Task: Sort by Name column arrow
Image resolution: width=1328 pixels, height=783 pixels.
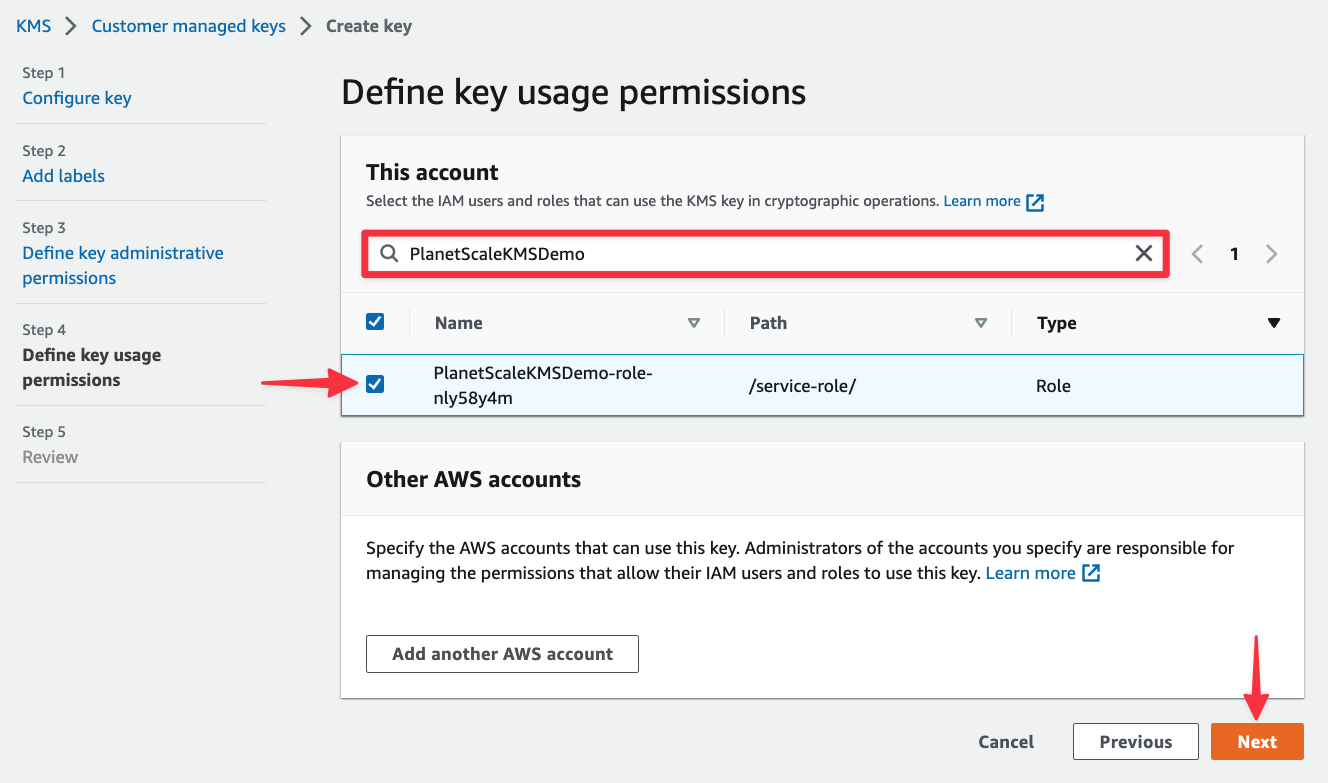Action: click(x=694, y=323)
